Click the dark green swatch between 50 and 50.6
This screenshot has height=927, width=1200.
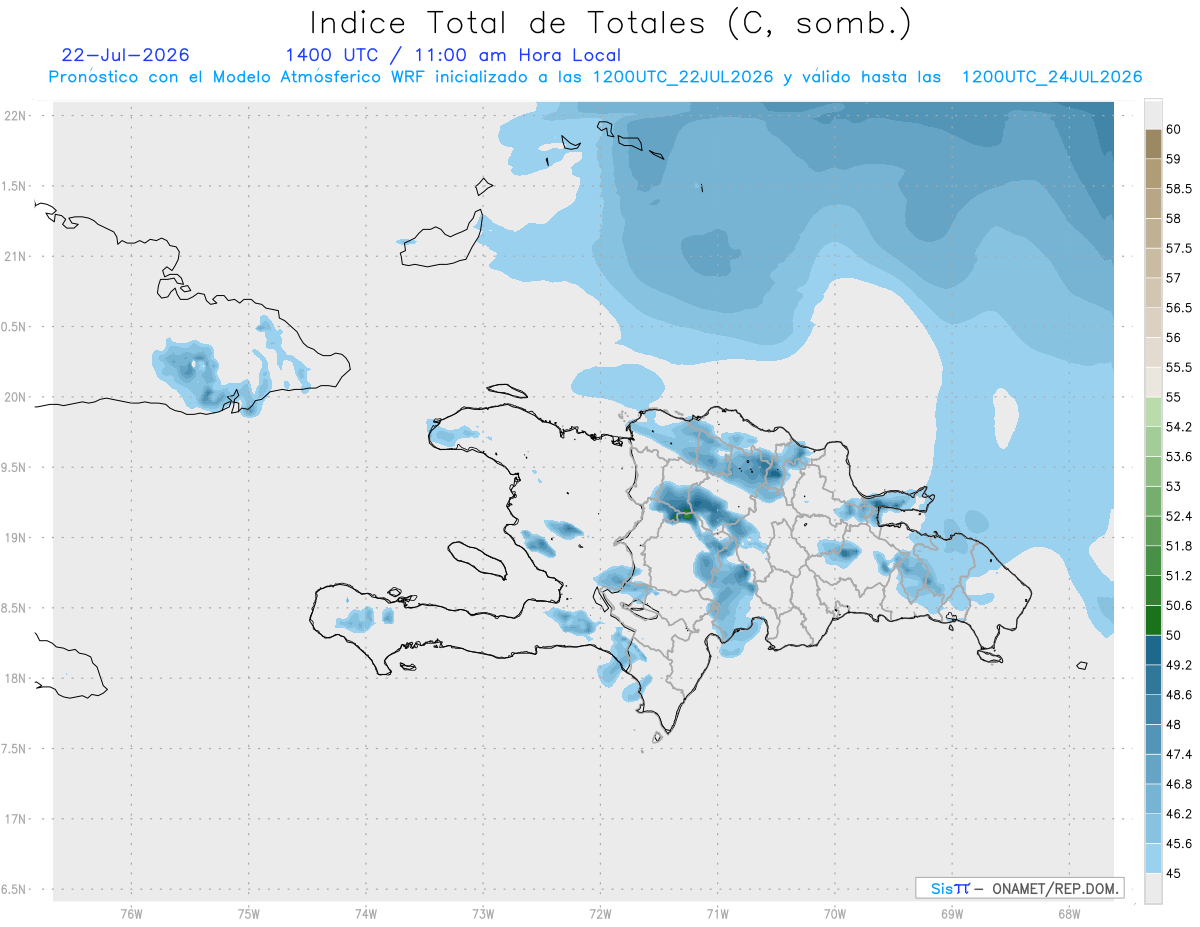pyautogui.click(x=1153, y=620)
